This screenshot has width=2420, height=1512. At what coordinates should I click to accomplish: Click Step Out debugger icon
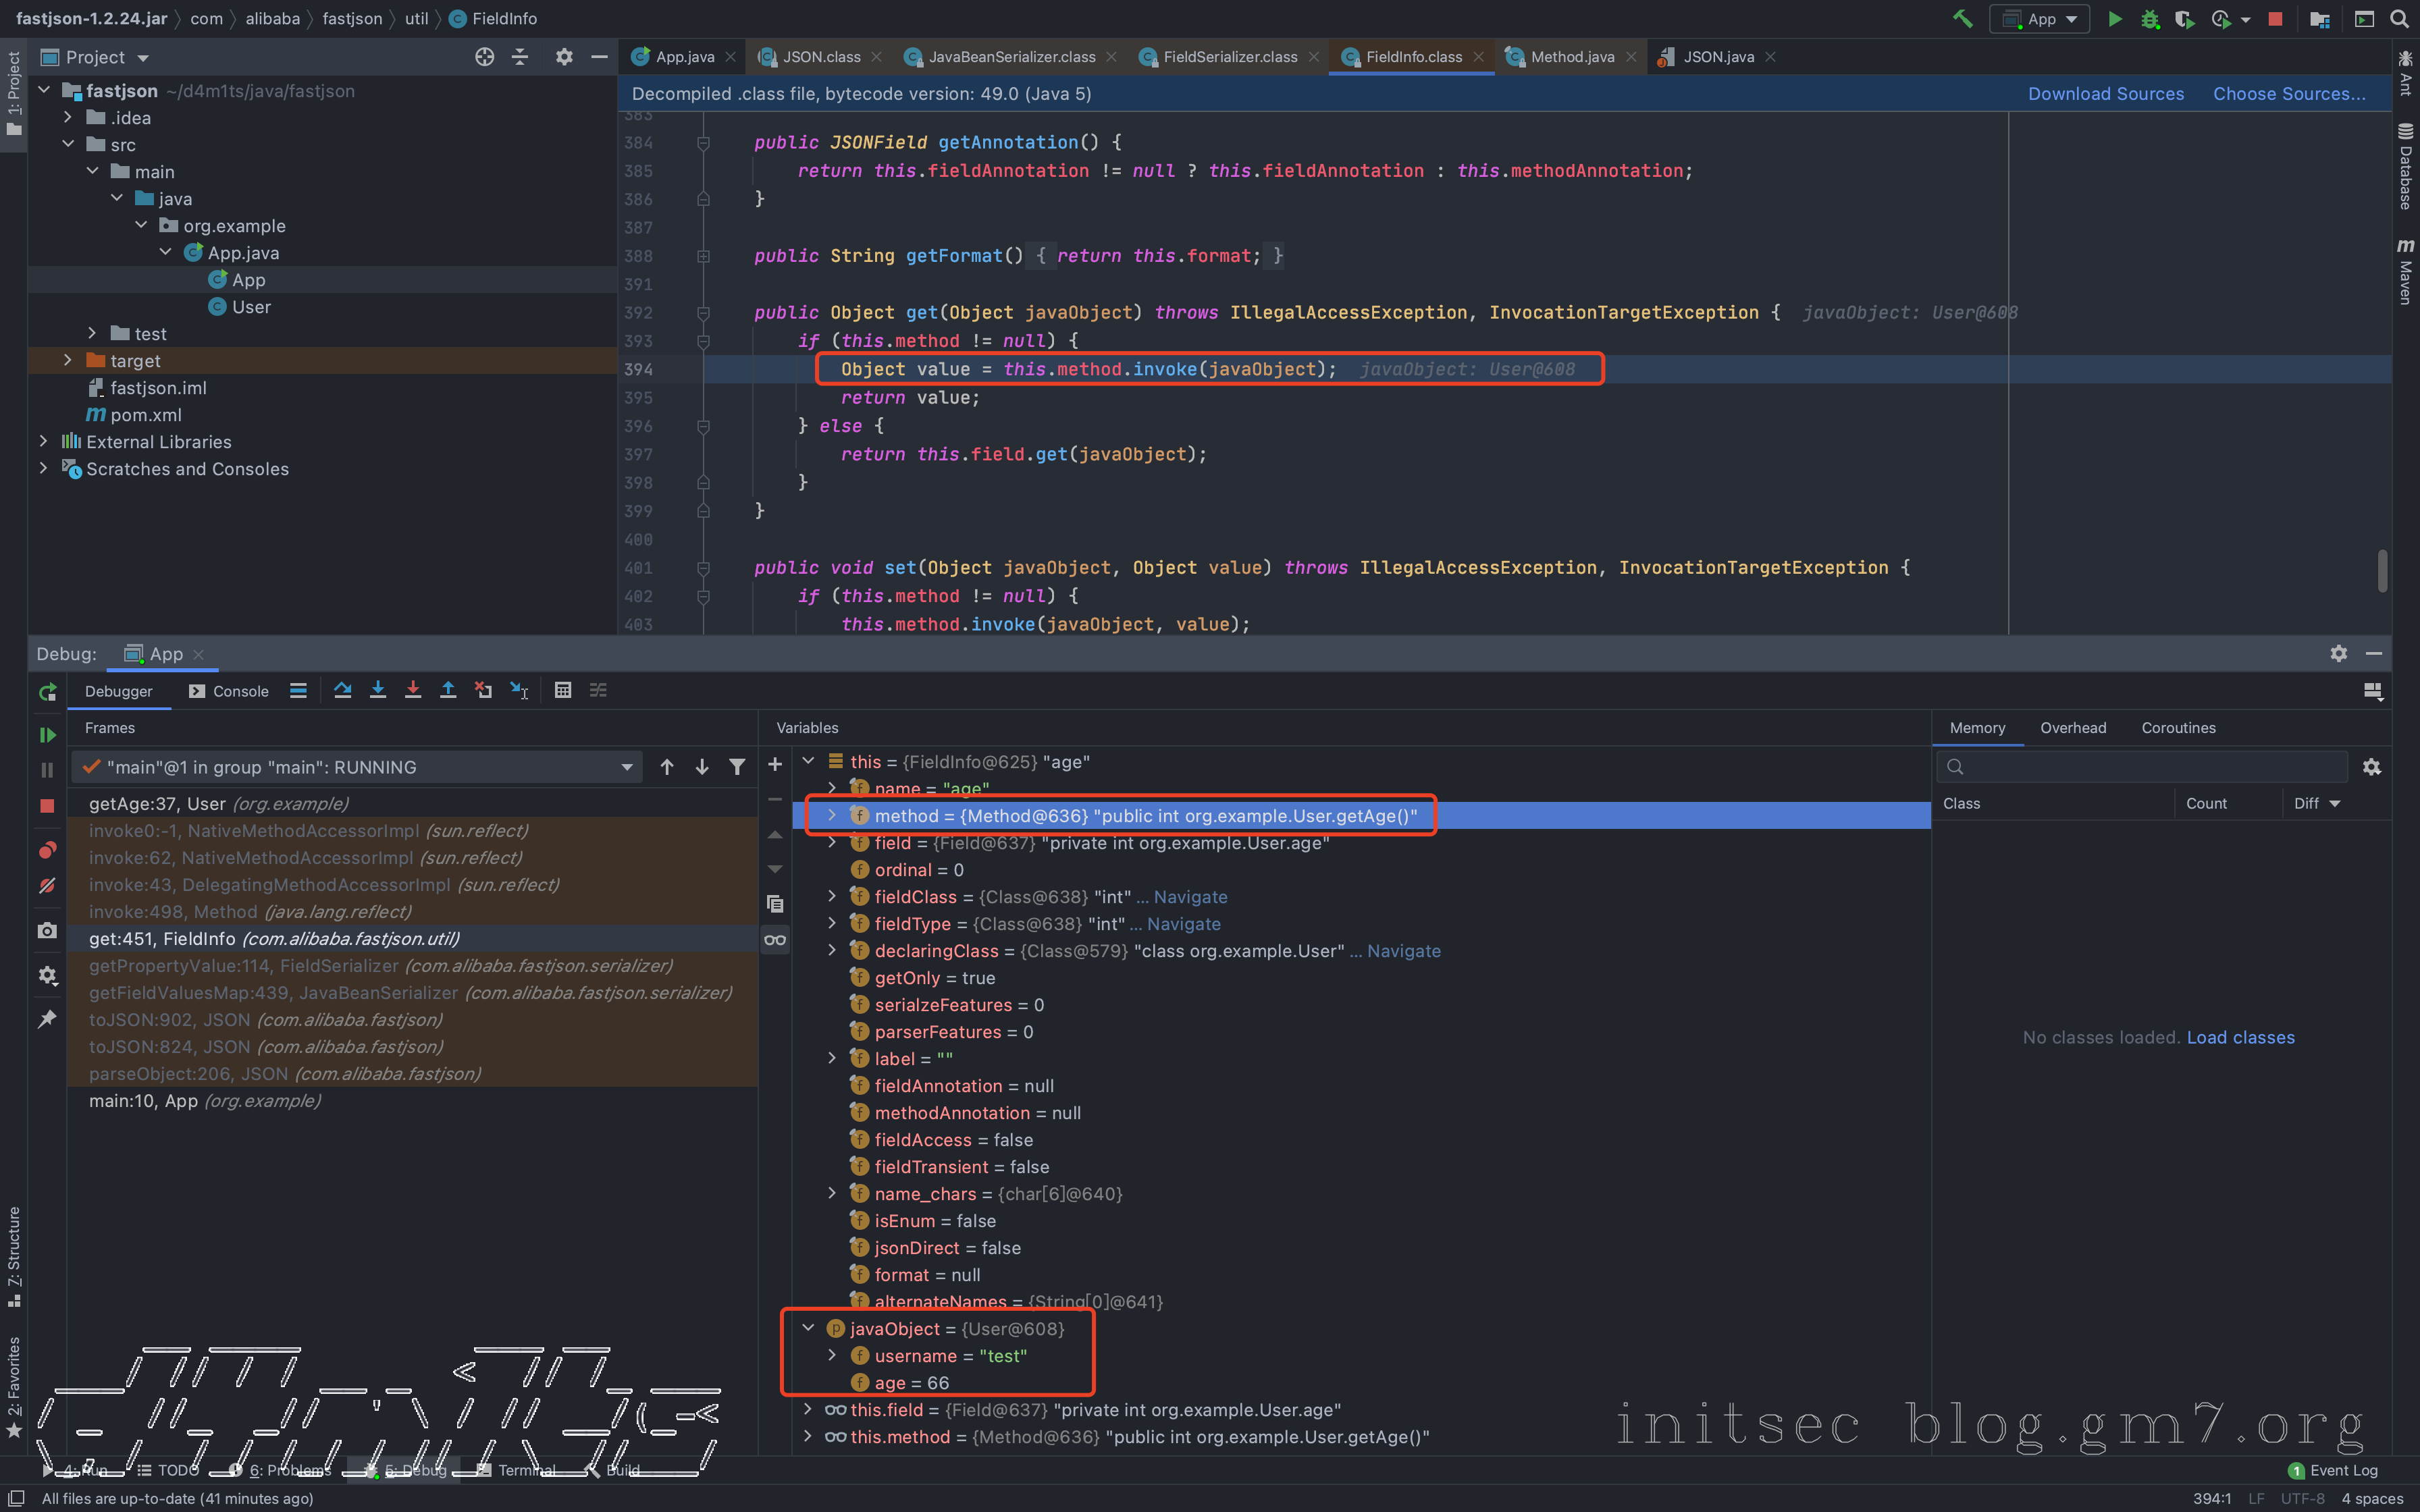coord(448,690)
